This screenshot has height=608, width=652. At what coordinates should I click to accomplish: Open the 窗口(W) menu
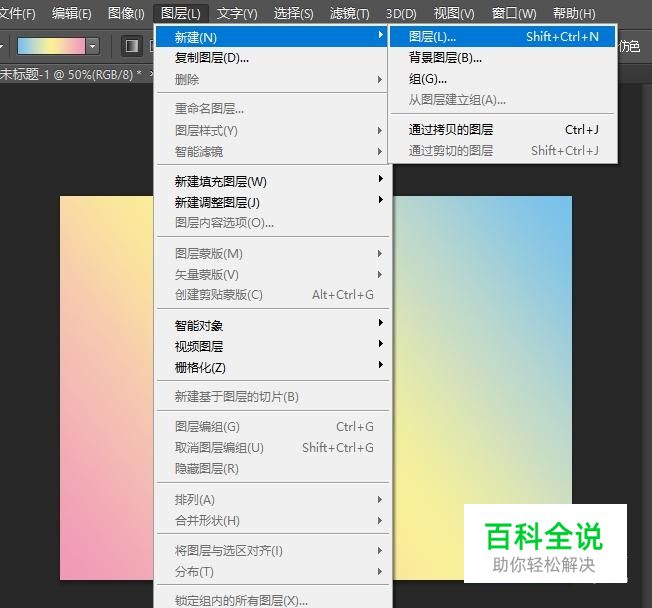514,14
